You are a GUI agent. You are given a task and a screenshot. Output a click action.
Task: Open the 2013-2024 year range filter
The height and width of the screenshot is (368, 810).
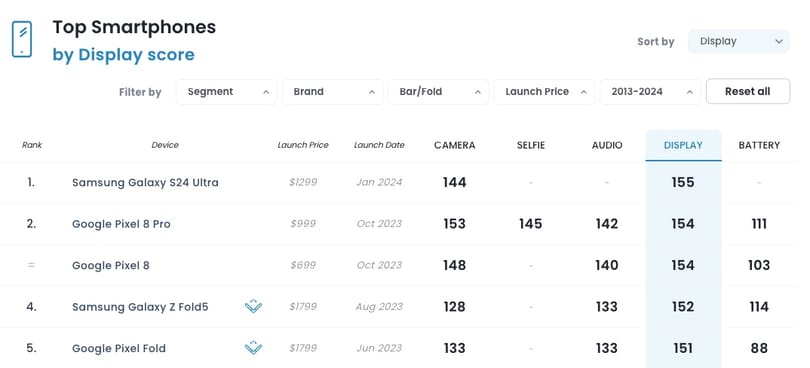650,92
